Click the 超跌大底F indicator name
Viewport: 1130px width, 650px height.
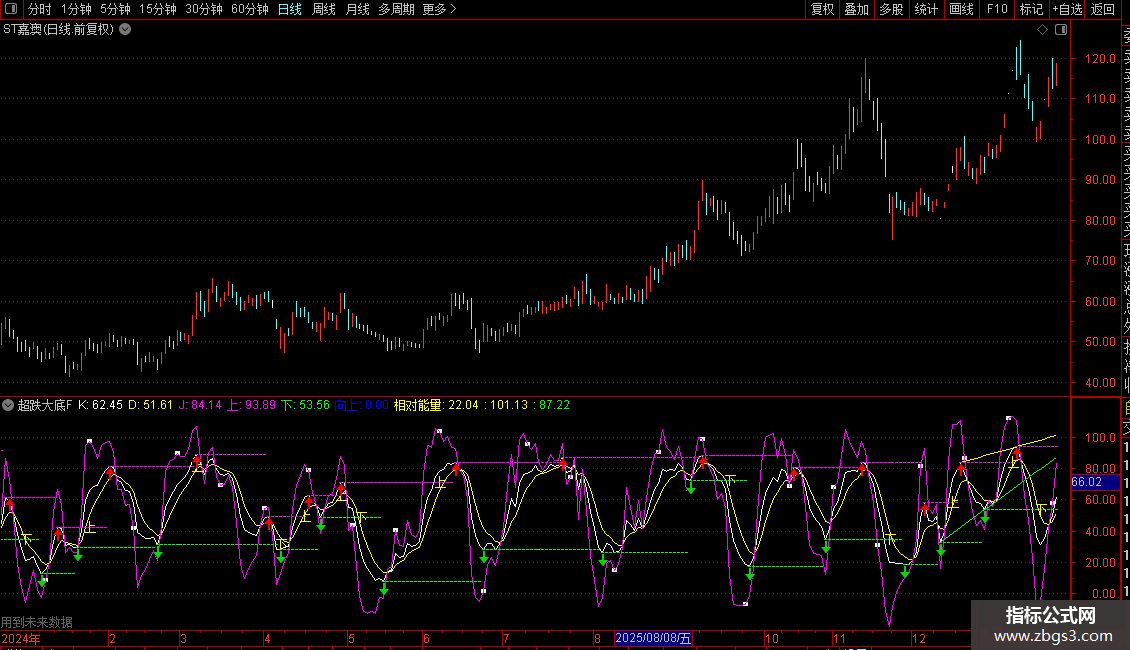coord(45,405)
